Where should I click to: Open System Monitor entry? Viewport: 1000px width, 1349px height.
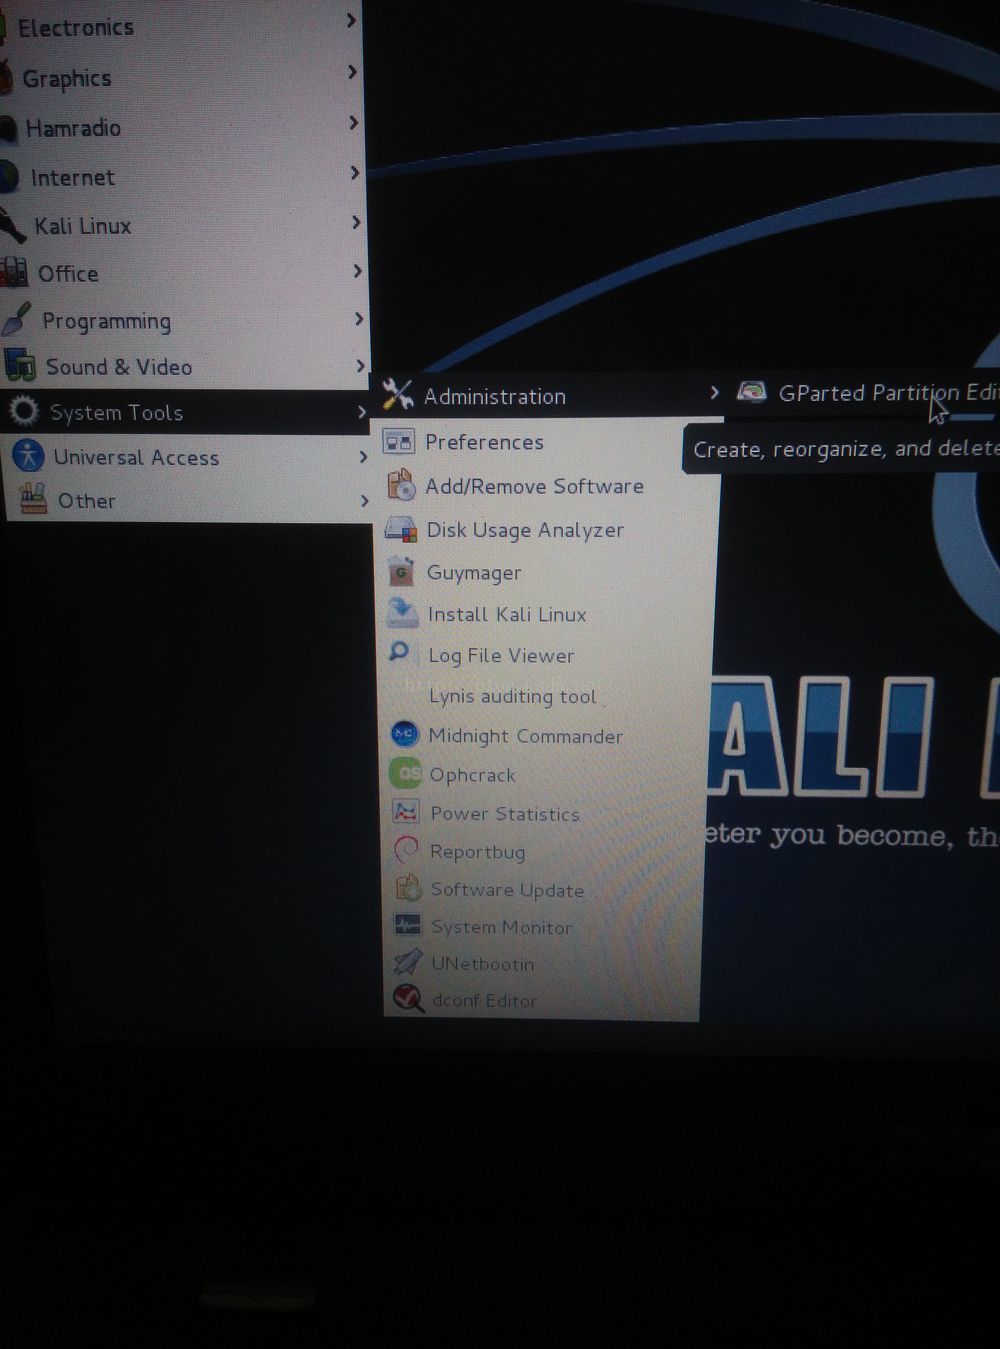click(544, 927)
